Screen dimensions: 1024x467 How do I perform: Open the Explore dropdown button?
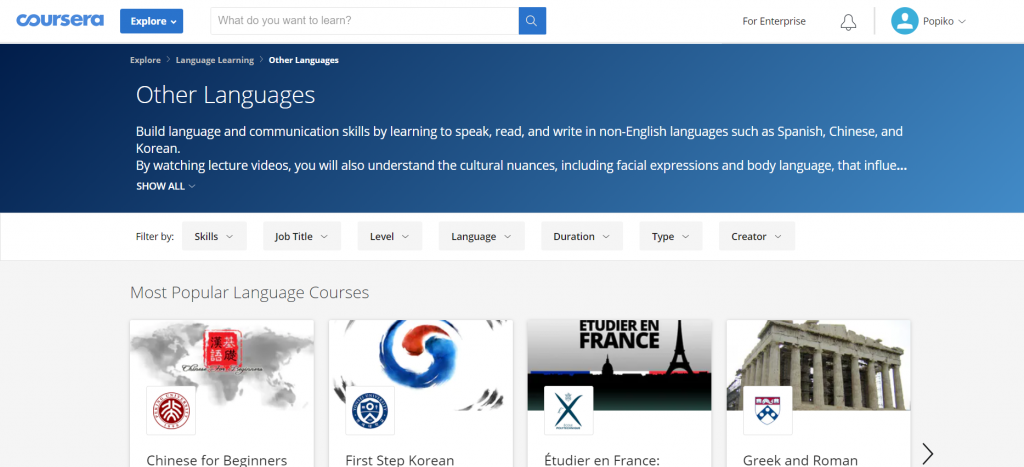click(x=152, y=21)
